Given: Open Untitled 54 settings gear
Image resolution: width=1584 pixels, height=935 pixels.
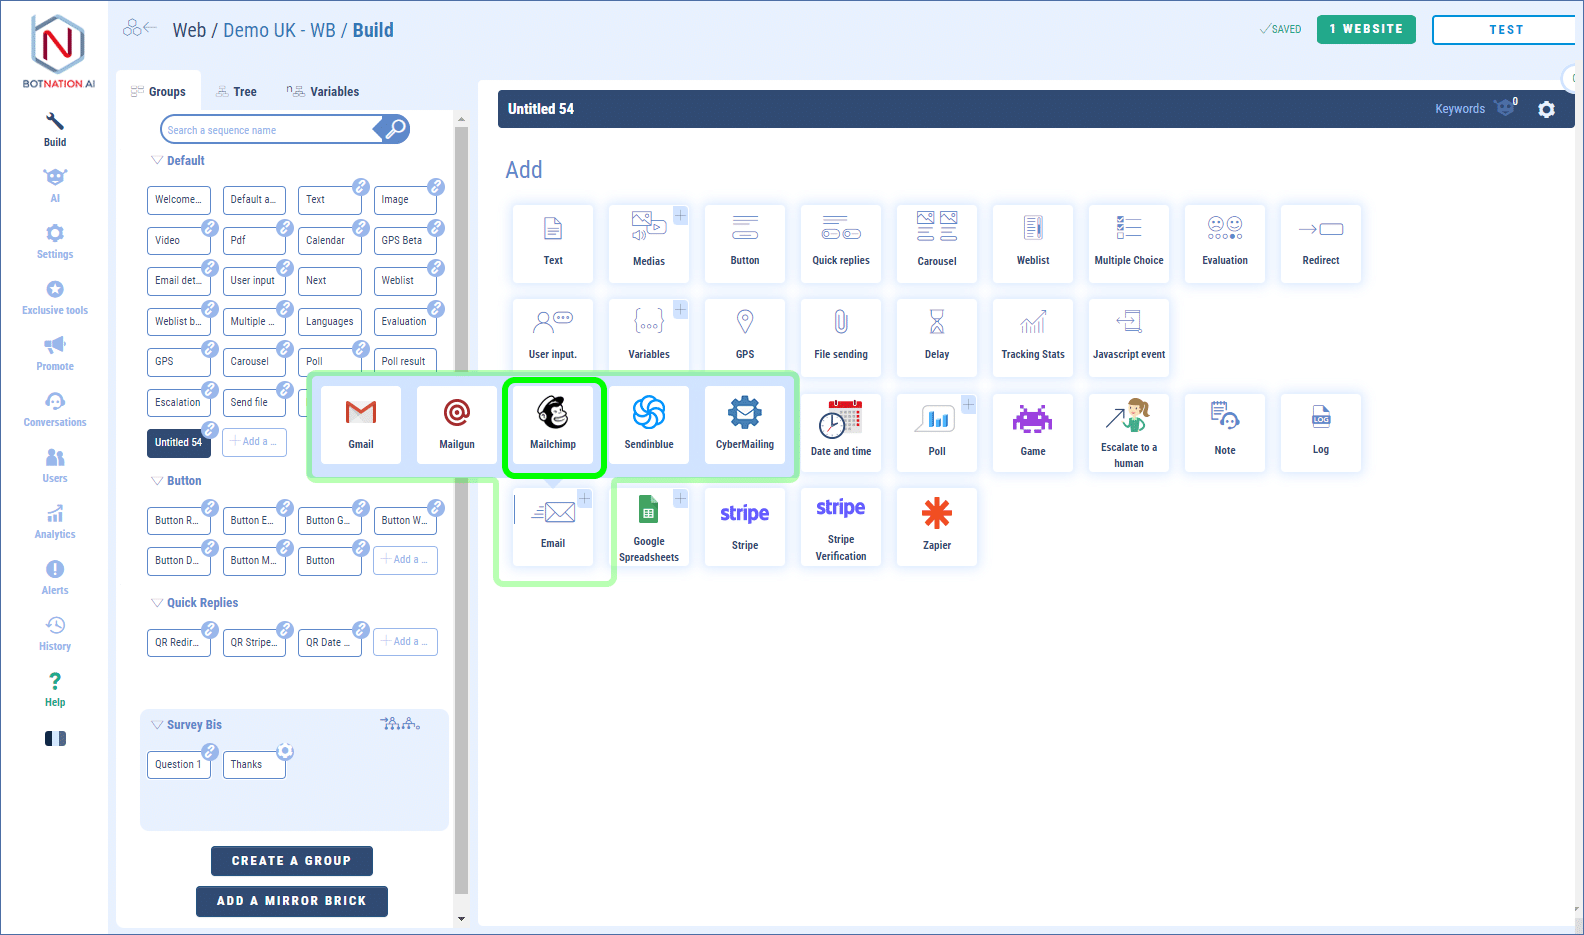Looking at the screenshot, I should click(1546, 109).
